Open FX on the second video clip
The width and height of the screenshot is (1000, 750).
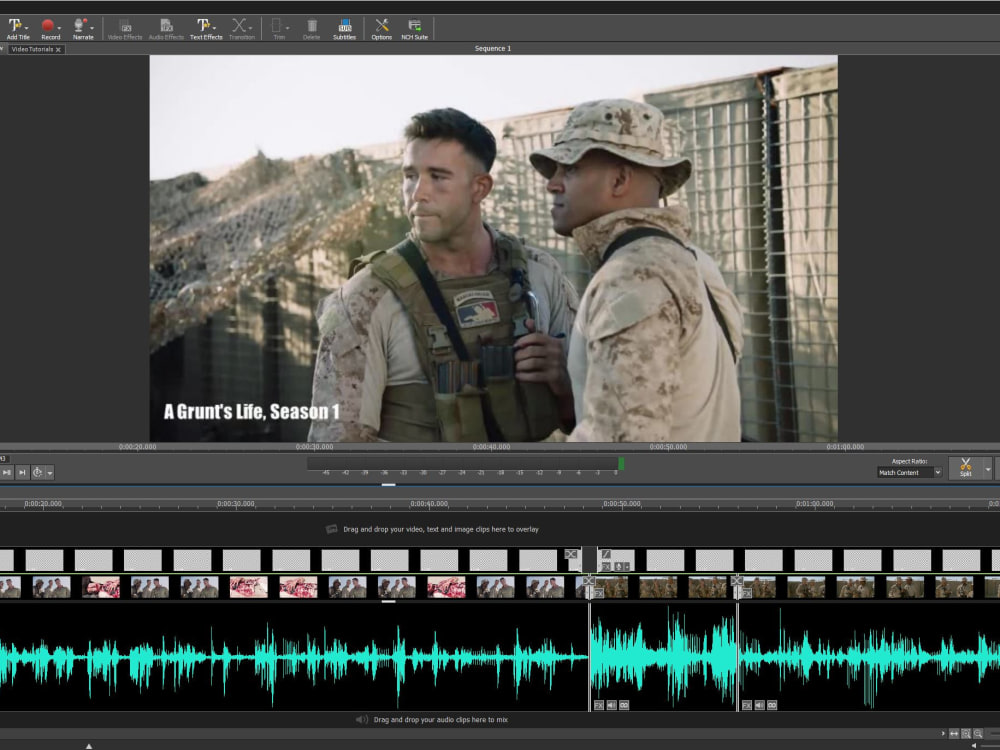(599, 593)
